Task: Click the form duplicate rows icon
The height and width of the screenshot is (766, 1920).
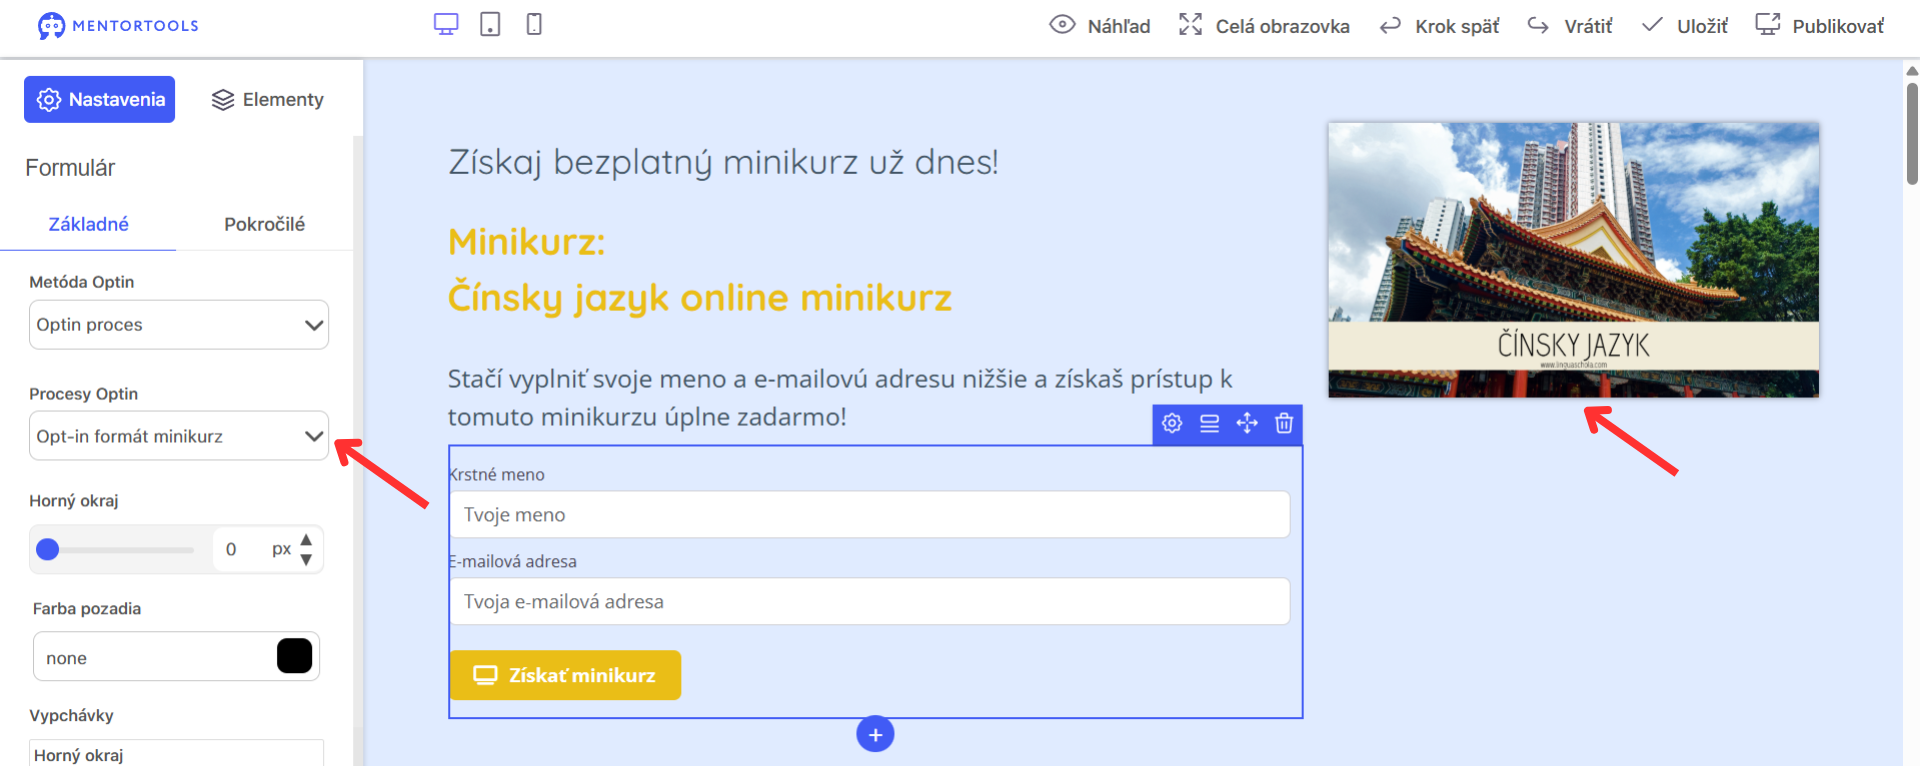Action: point(1210,424)
